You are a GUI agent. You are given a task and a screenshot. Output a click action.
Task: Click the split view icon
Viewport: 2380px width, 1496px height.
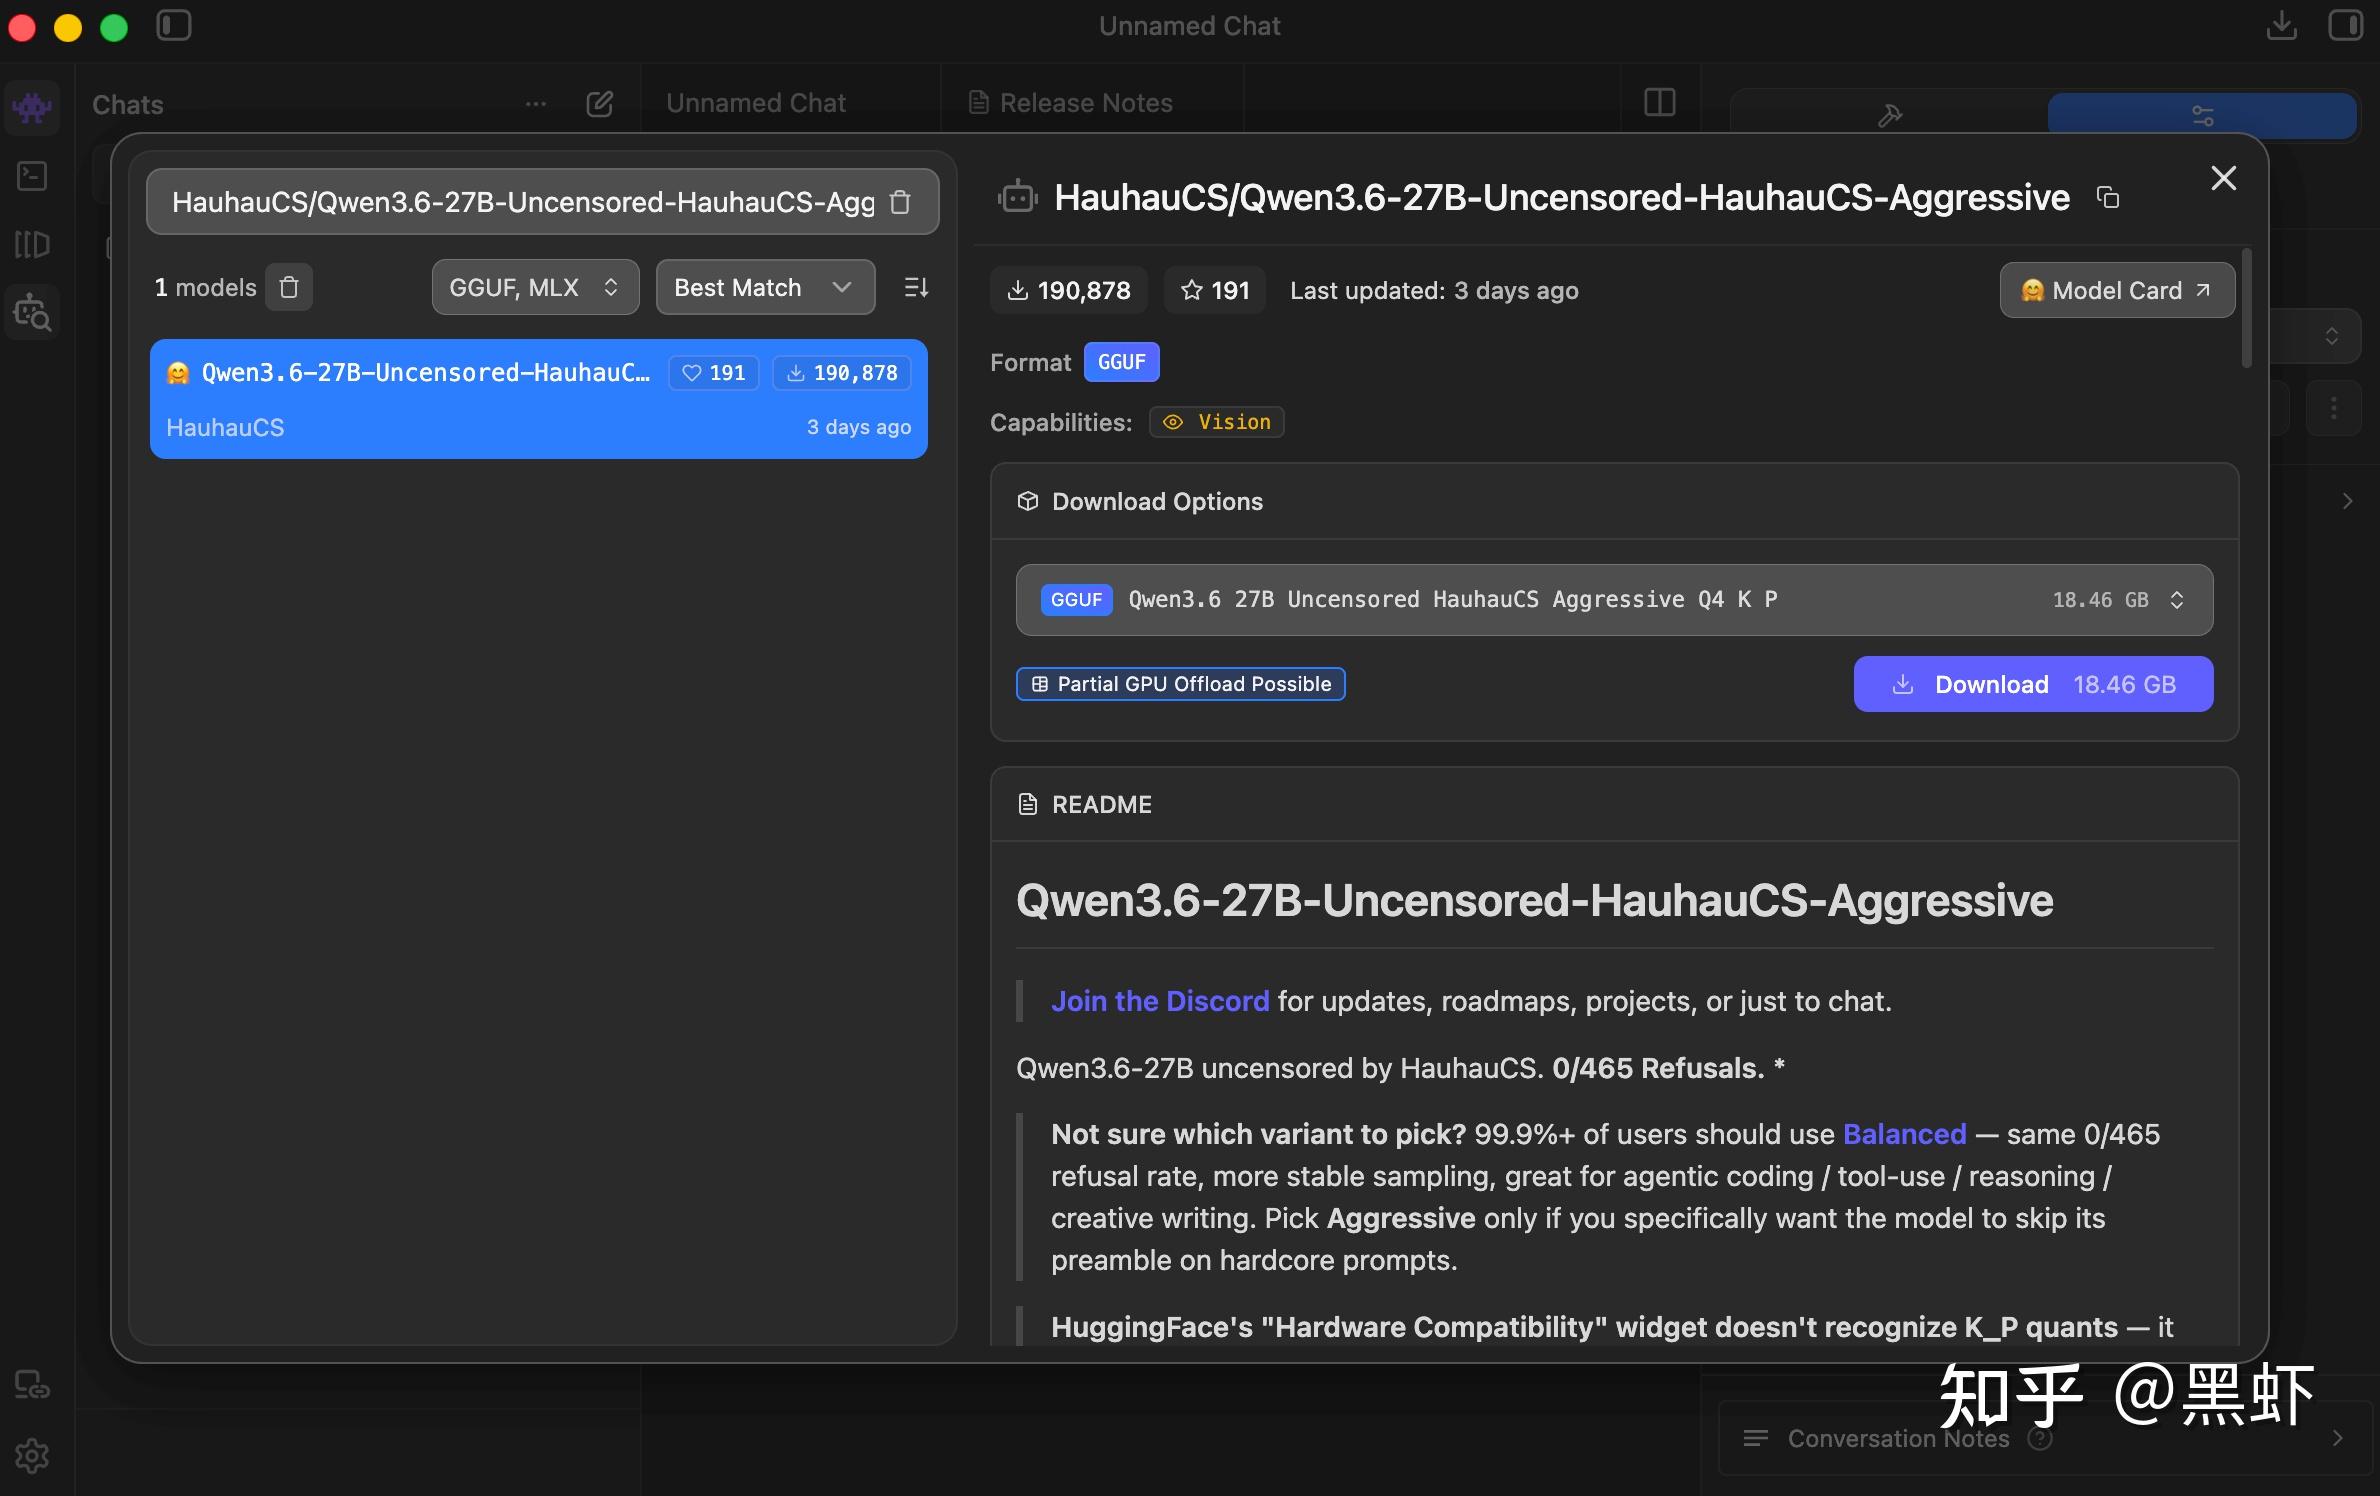(1659, 103)
